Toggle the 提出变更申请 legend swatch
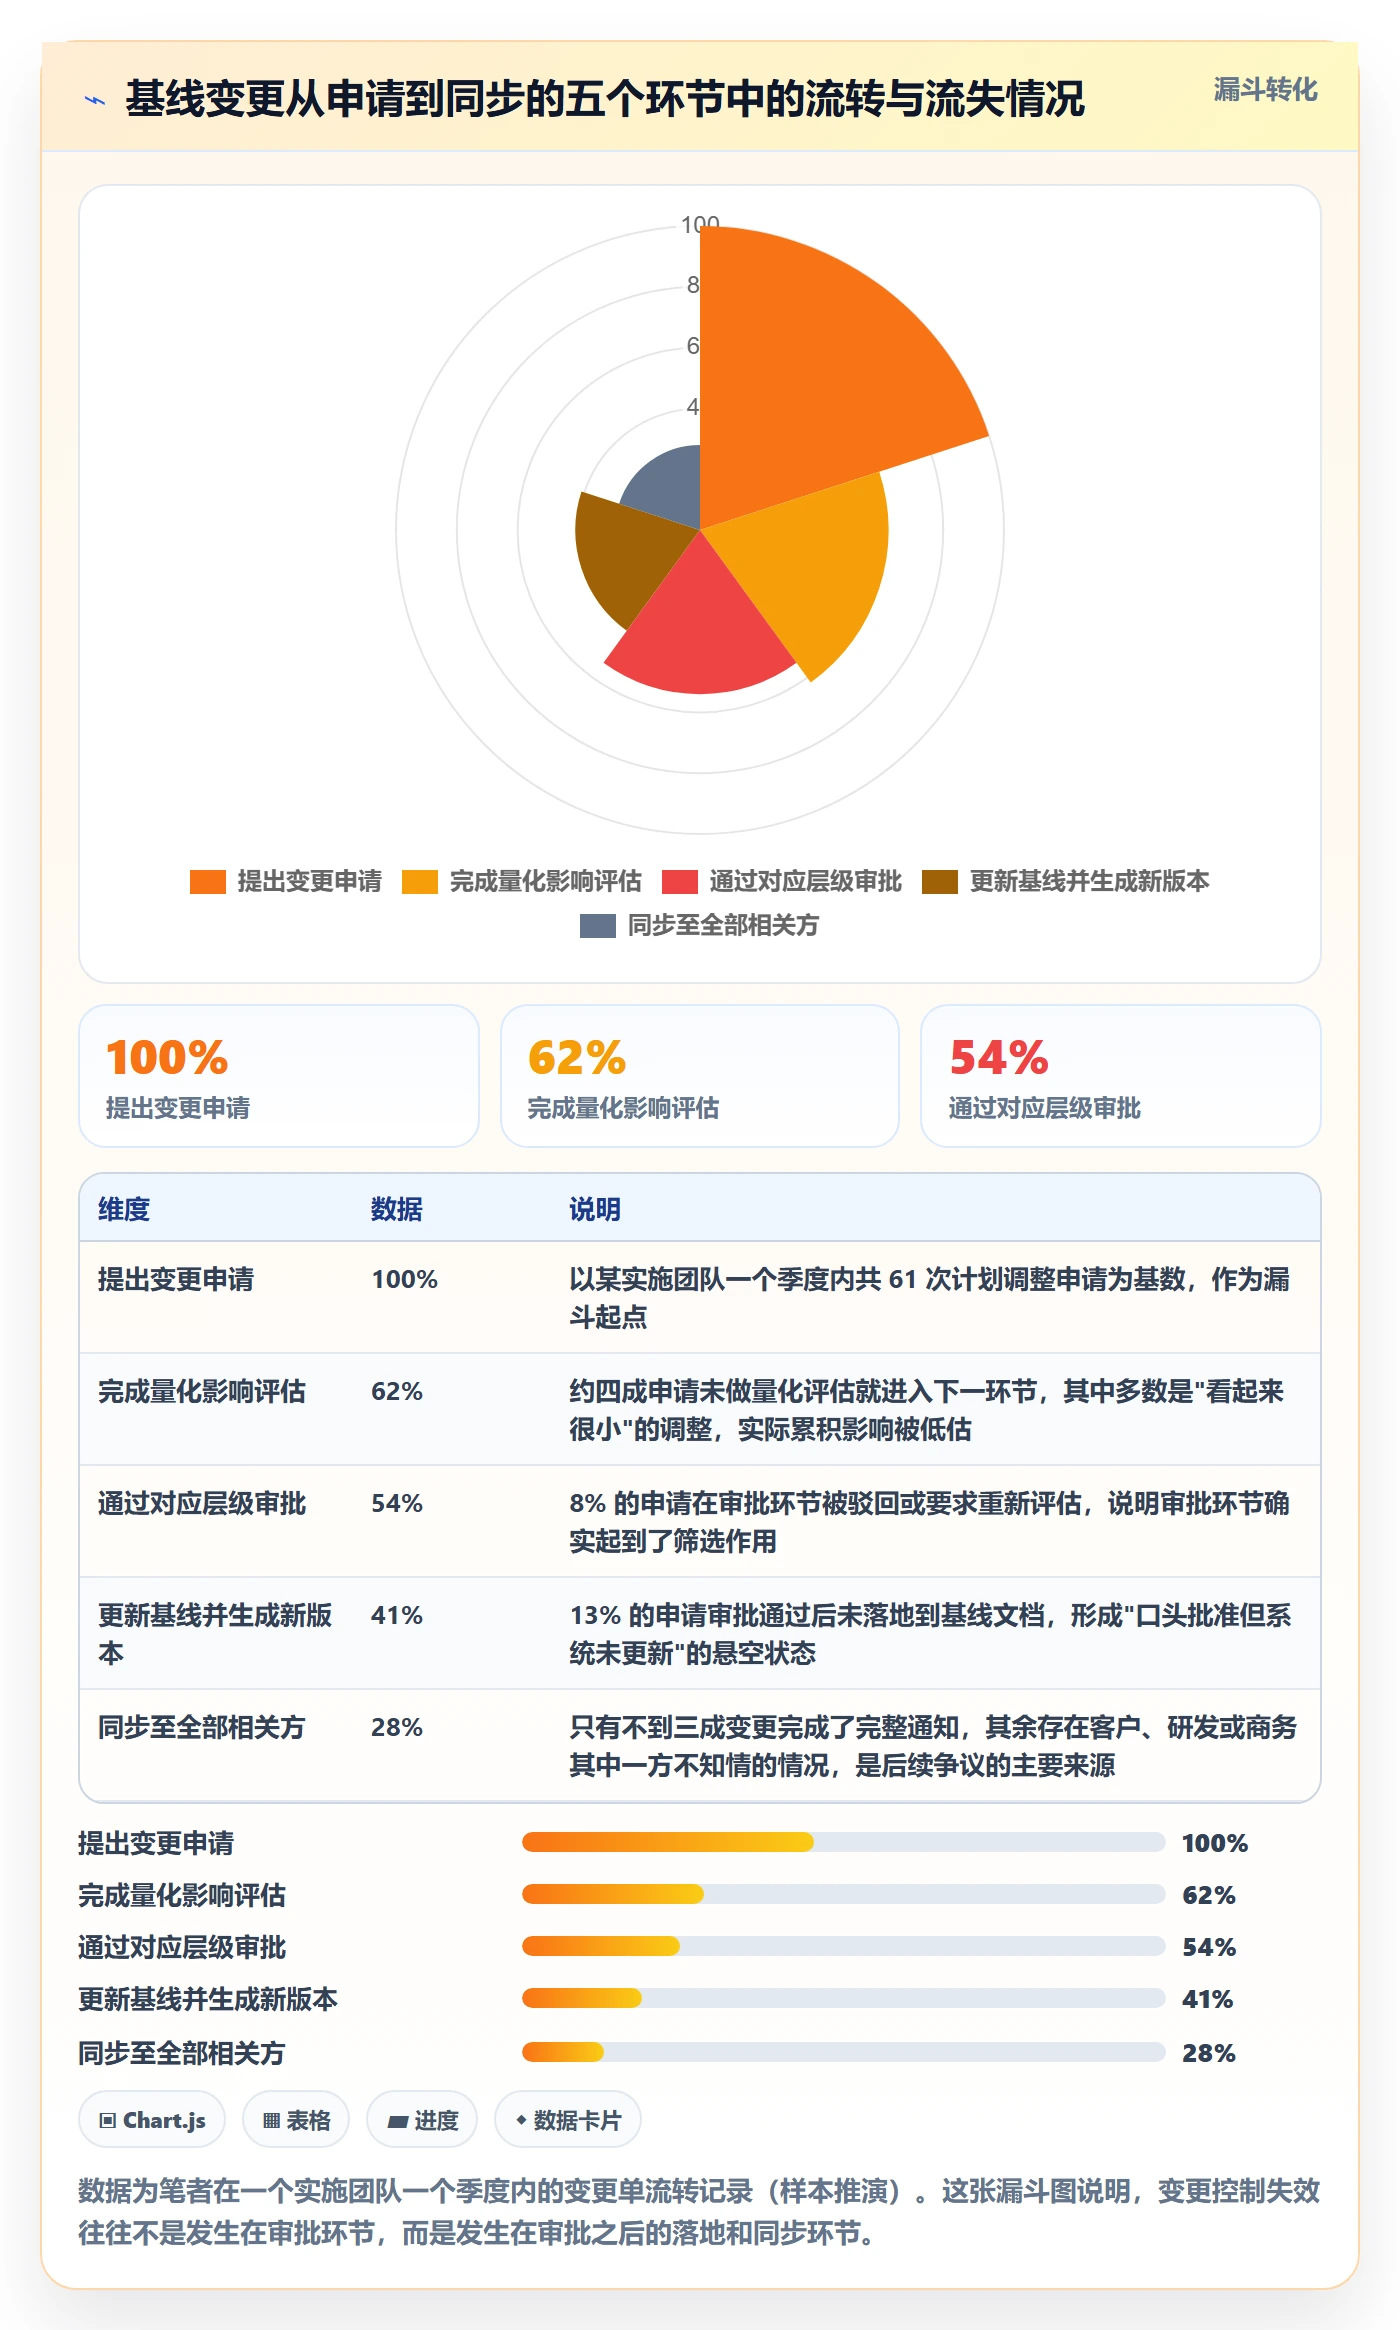The height and width of the screenshot is (2330, 1400). point(208,882)
